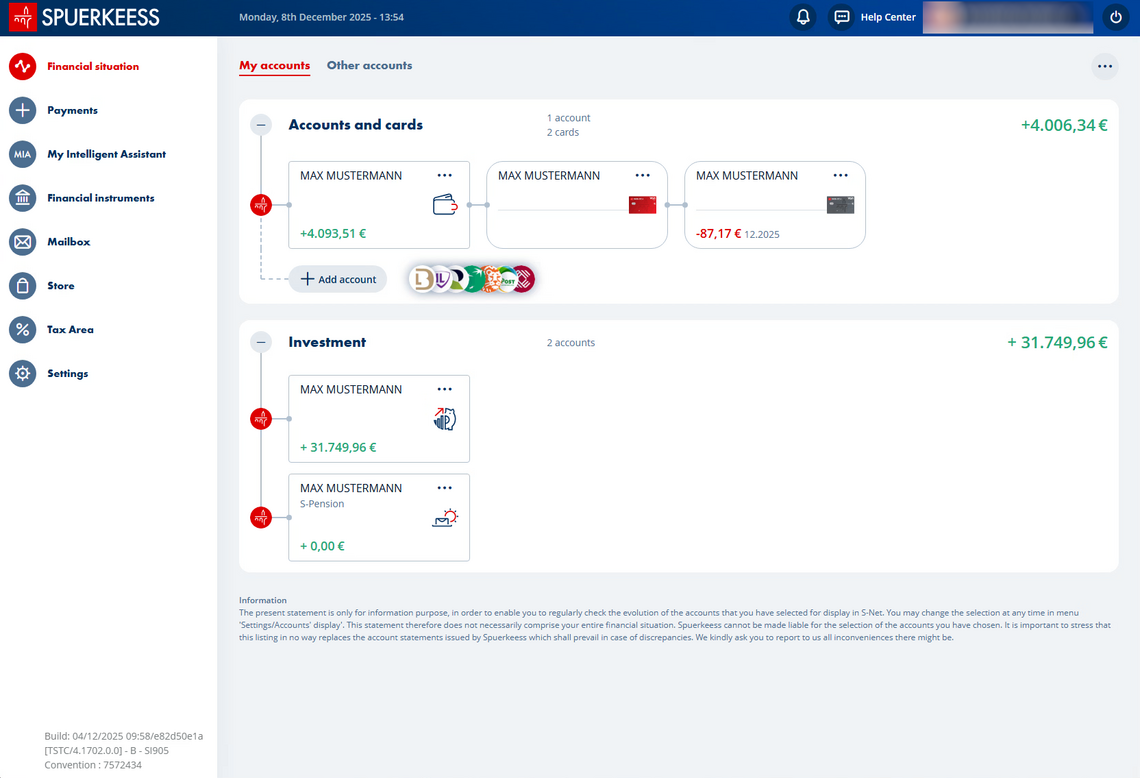Open options for the -87,17 € card
The height and width of the screenshot is (778, 1140).
click(840, 176)
